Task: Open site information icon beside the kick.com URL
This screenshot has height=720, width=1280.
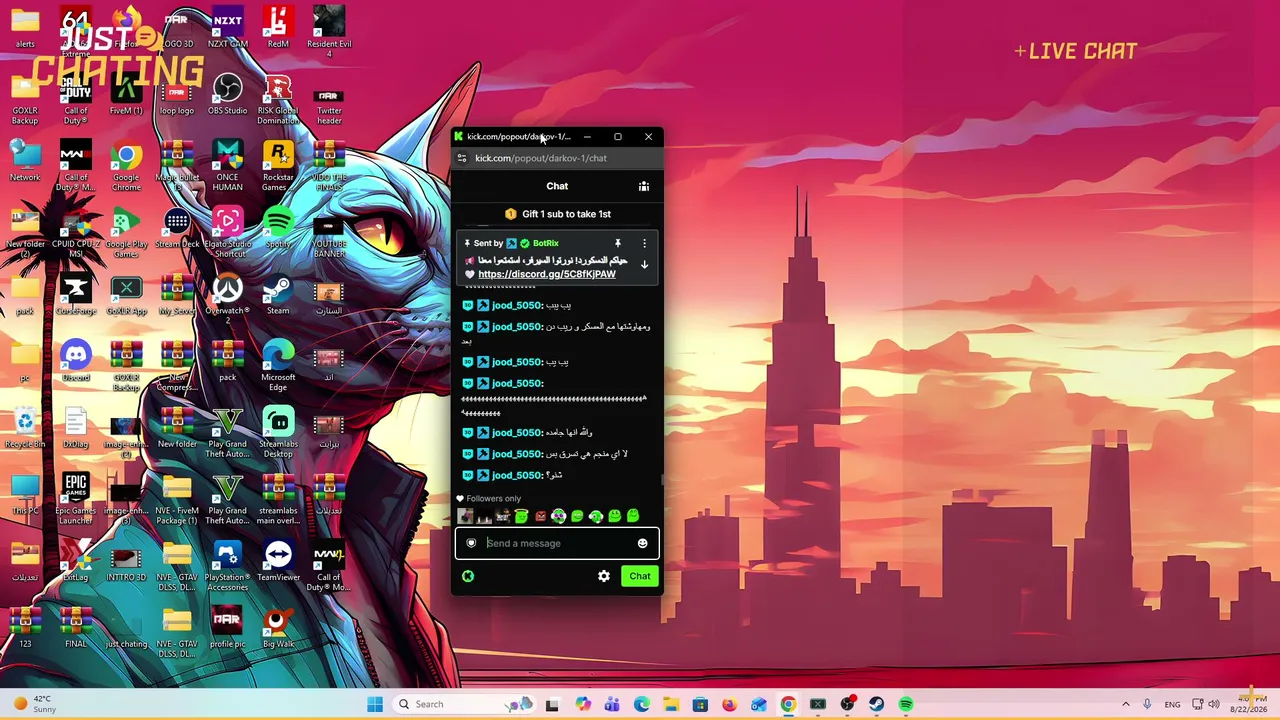Action: (461, 158)
